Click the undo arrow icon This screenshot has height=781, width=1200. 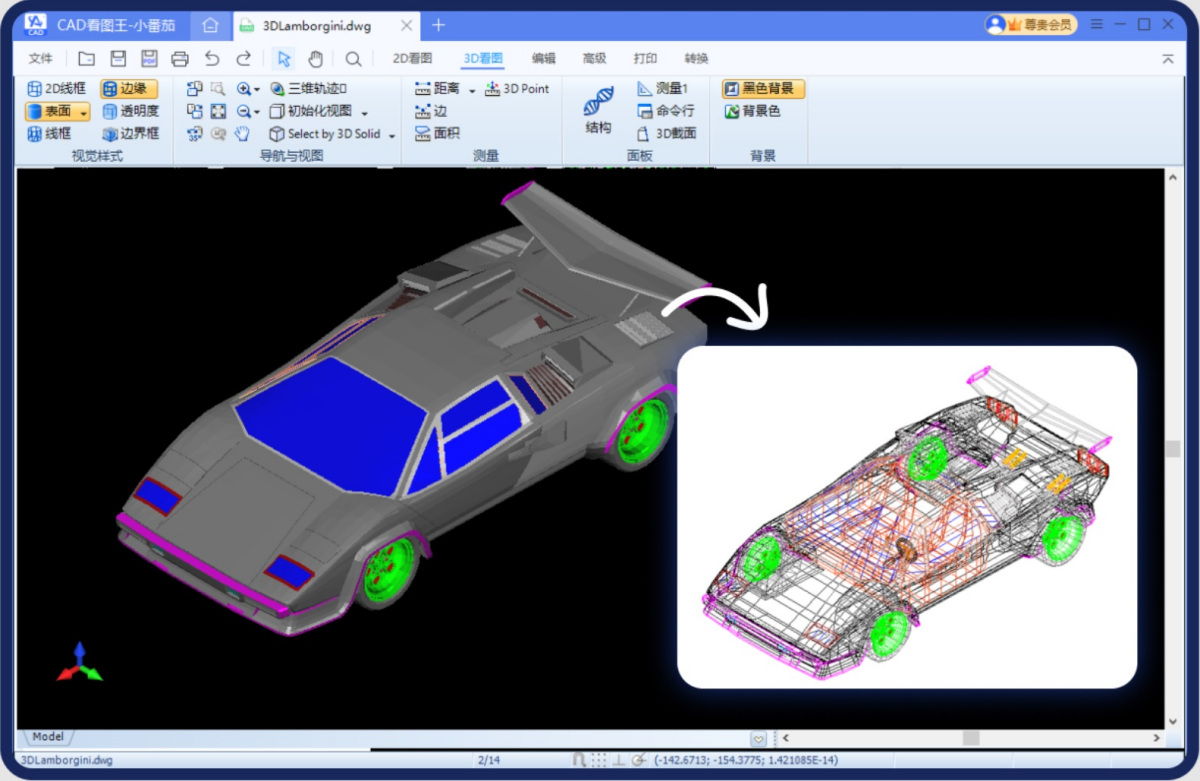pyautogui.click(x=212, y=59)
